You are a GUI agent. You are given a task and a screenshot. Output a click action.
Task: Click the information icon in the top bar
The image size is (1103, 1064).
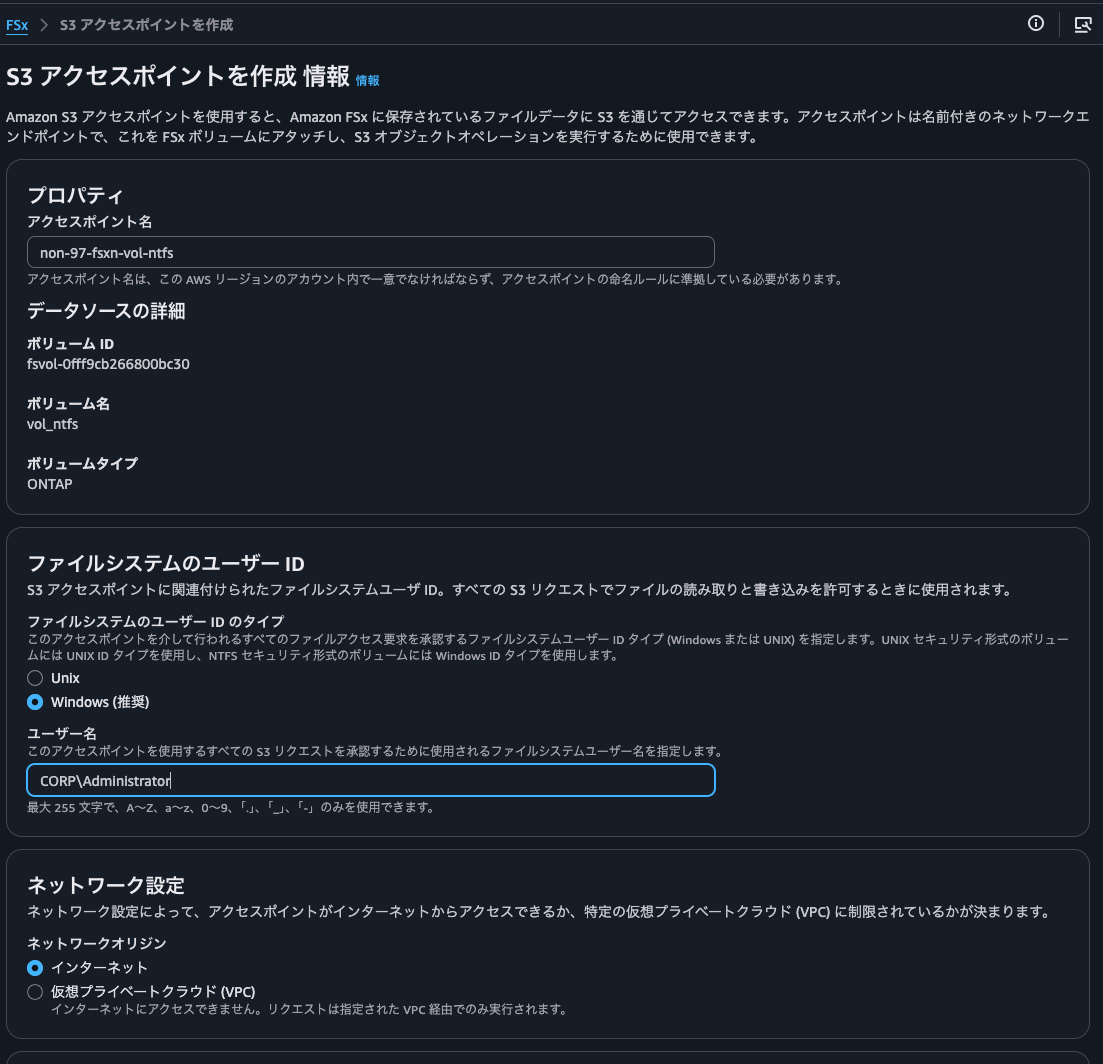pos(1035,24)
